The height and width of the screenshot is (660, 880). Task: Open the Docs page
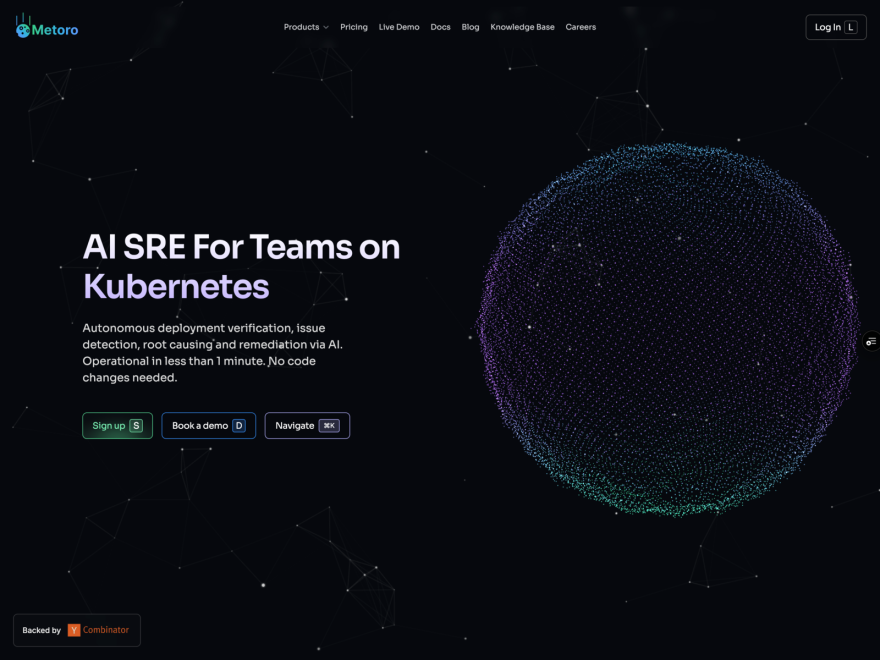coord(441,27)
